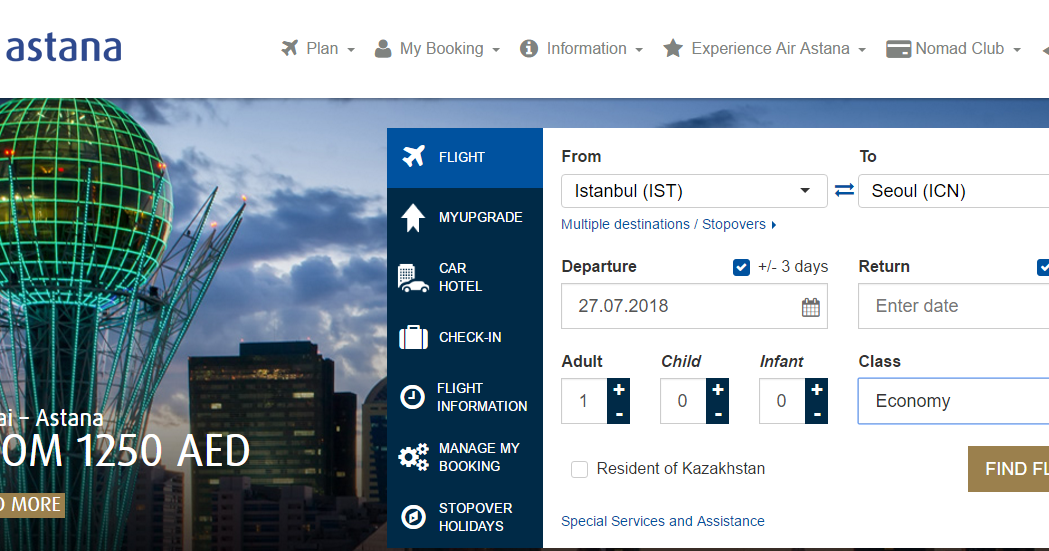Image resolution: width=1049 pixels, height=551 pixels.
Task: Expand the My Booking menu
Action: [438, 49]
